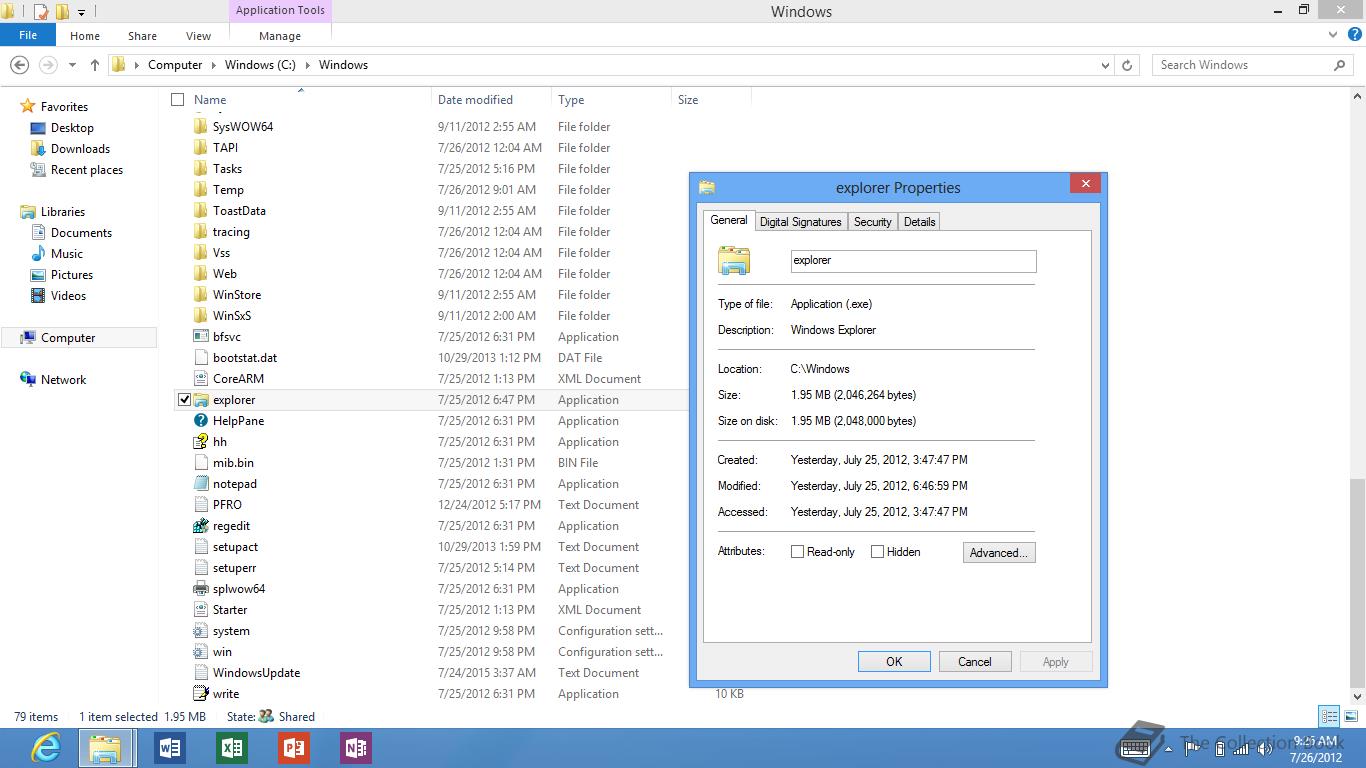Select the SysWOW64 folder

(243, 127)
